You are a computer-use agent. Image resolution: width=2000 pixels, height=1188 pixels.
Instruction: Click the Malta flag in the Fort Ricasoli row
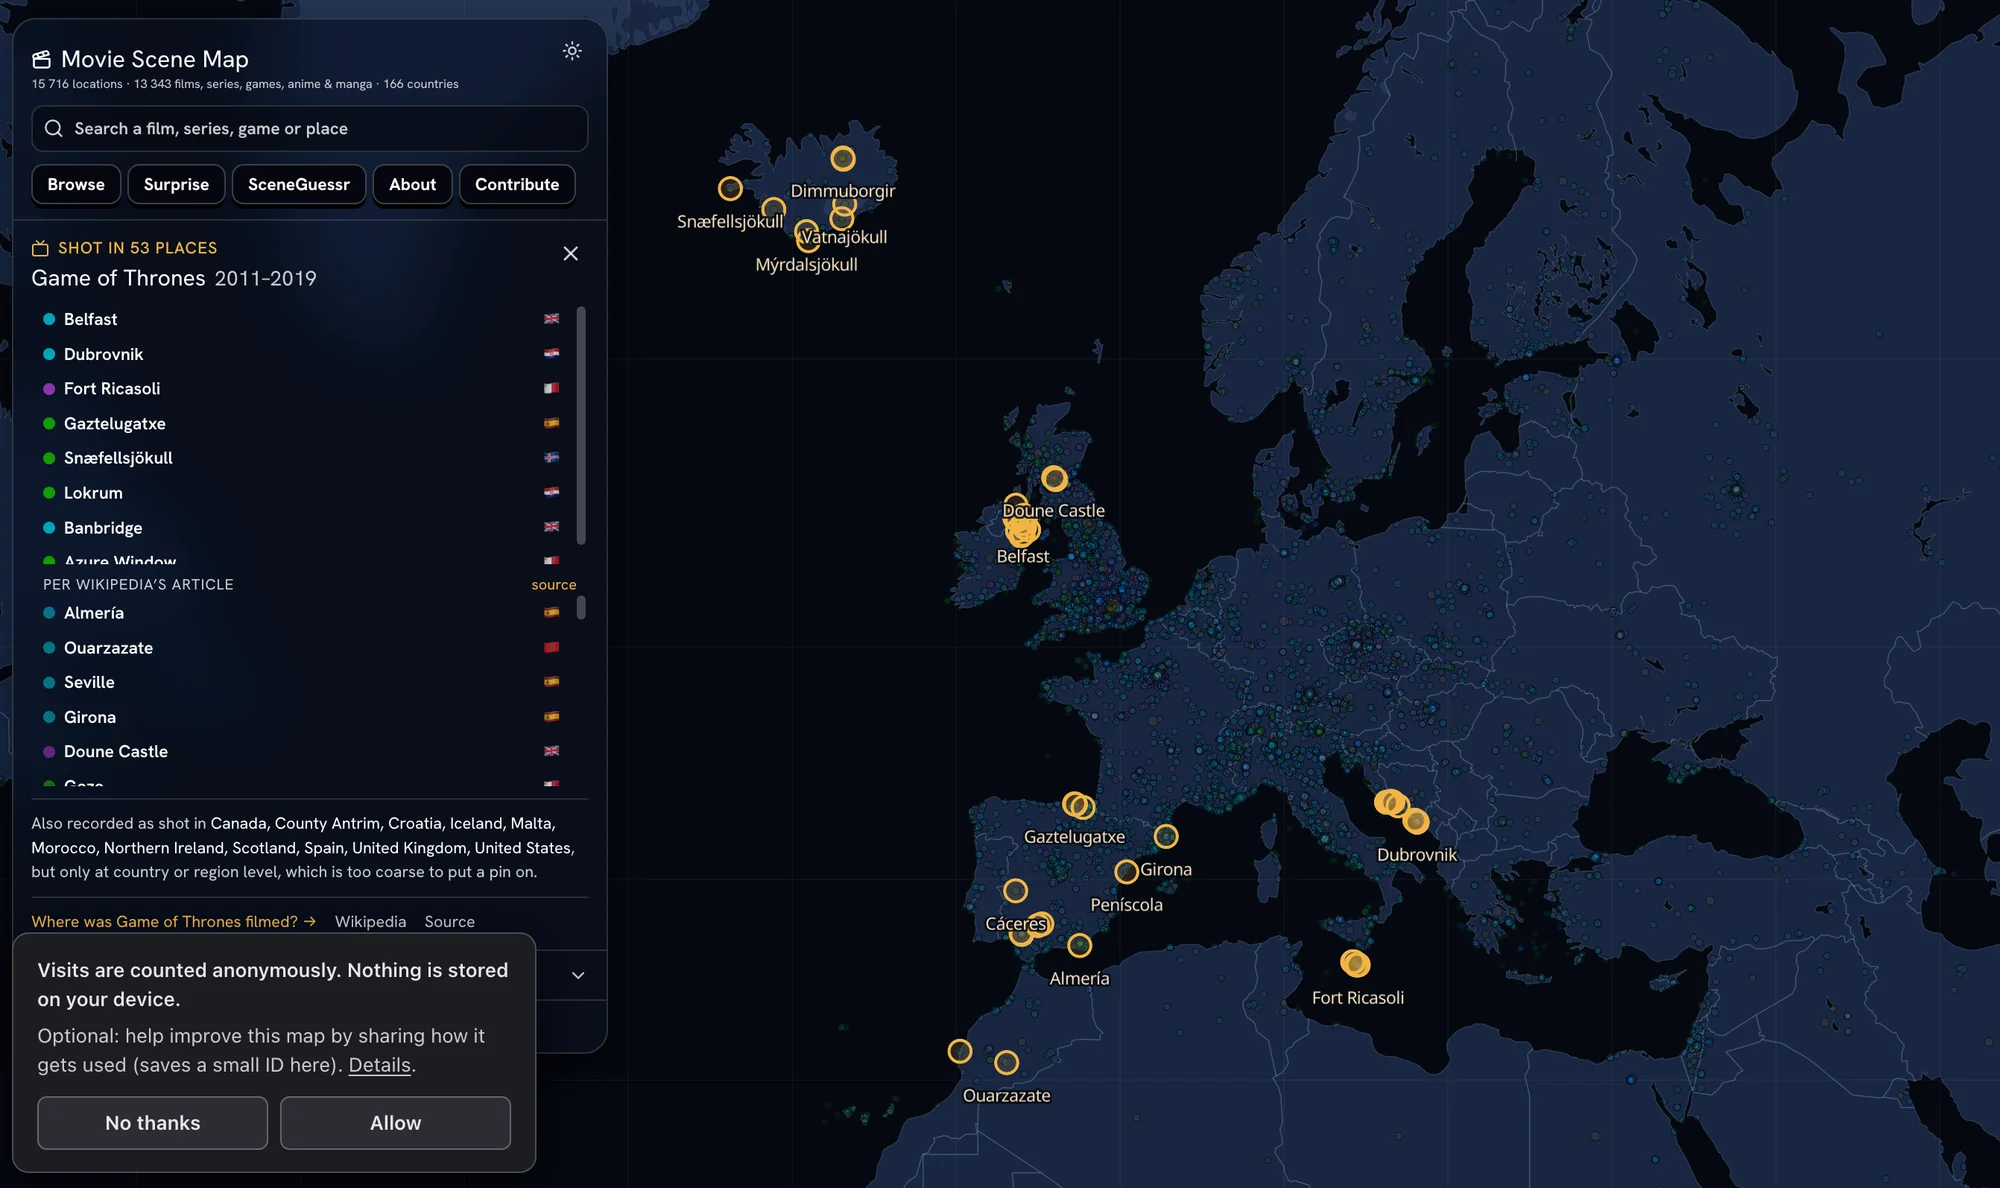click(551, 388)
